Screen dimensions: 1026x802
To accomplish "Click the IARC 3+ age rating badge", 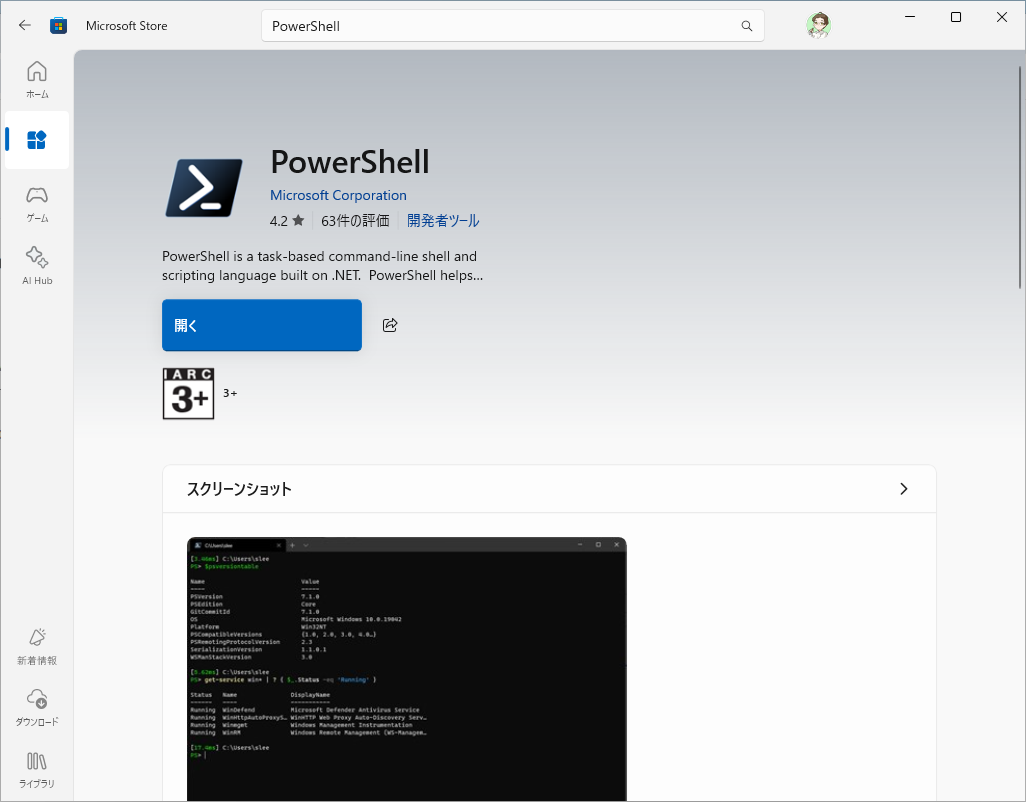I will [188, 393].
